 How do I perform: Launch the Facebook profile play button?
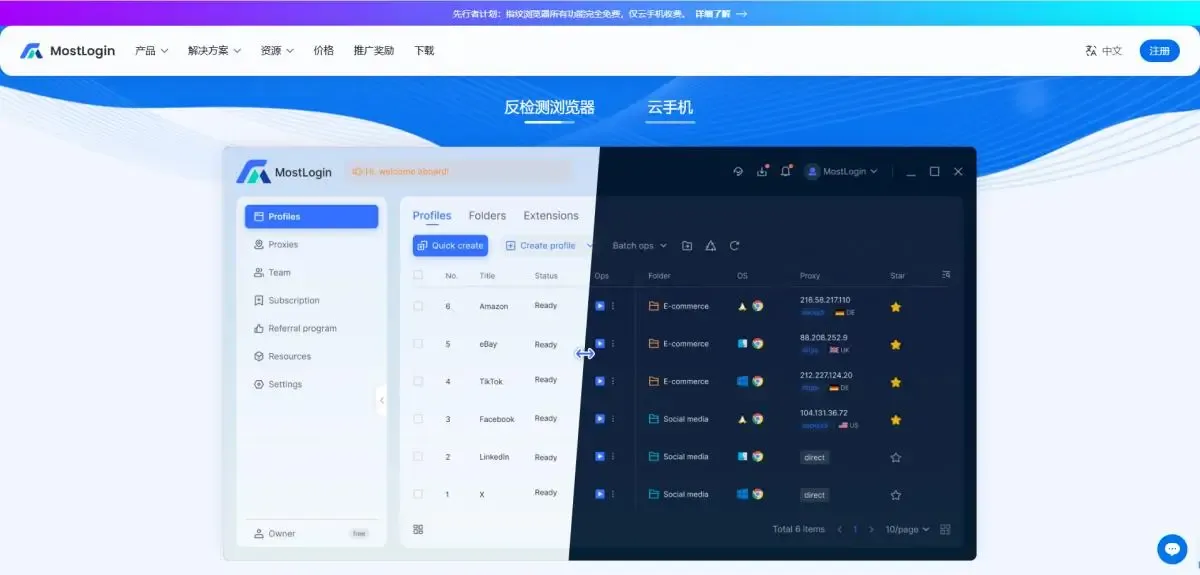tap(600, 419)
